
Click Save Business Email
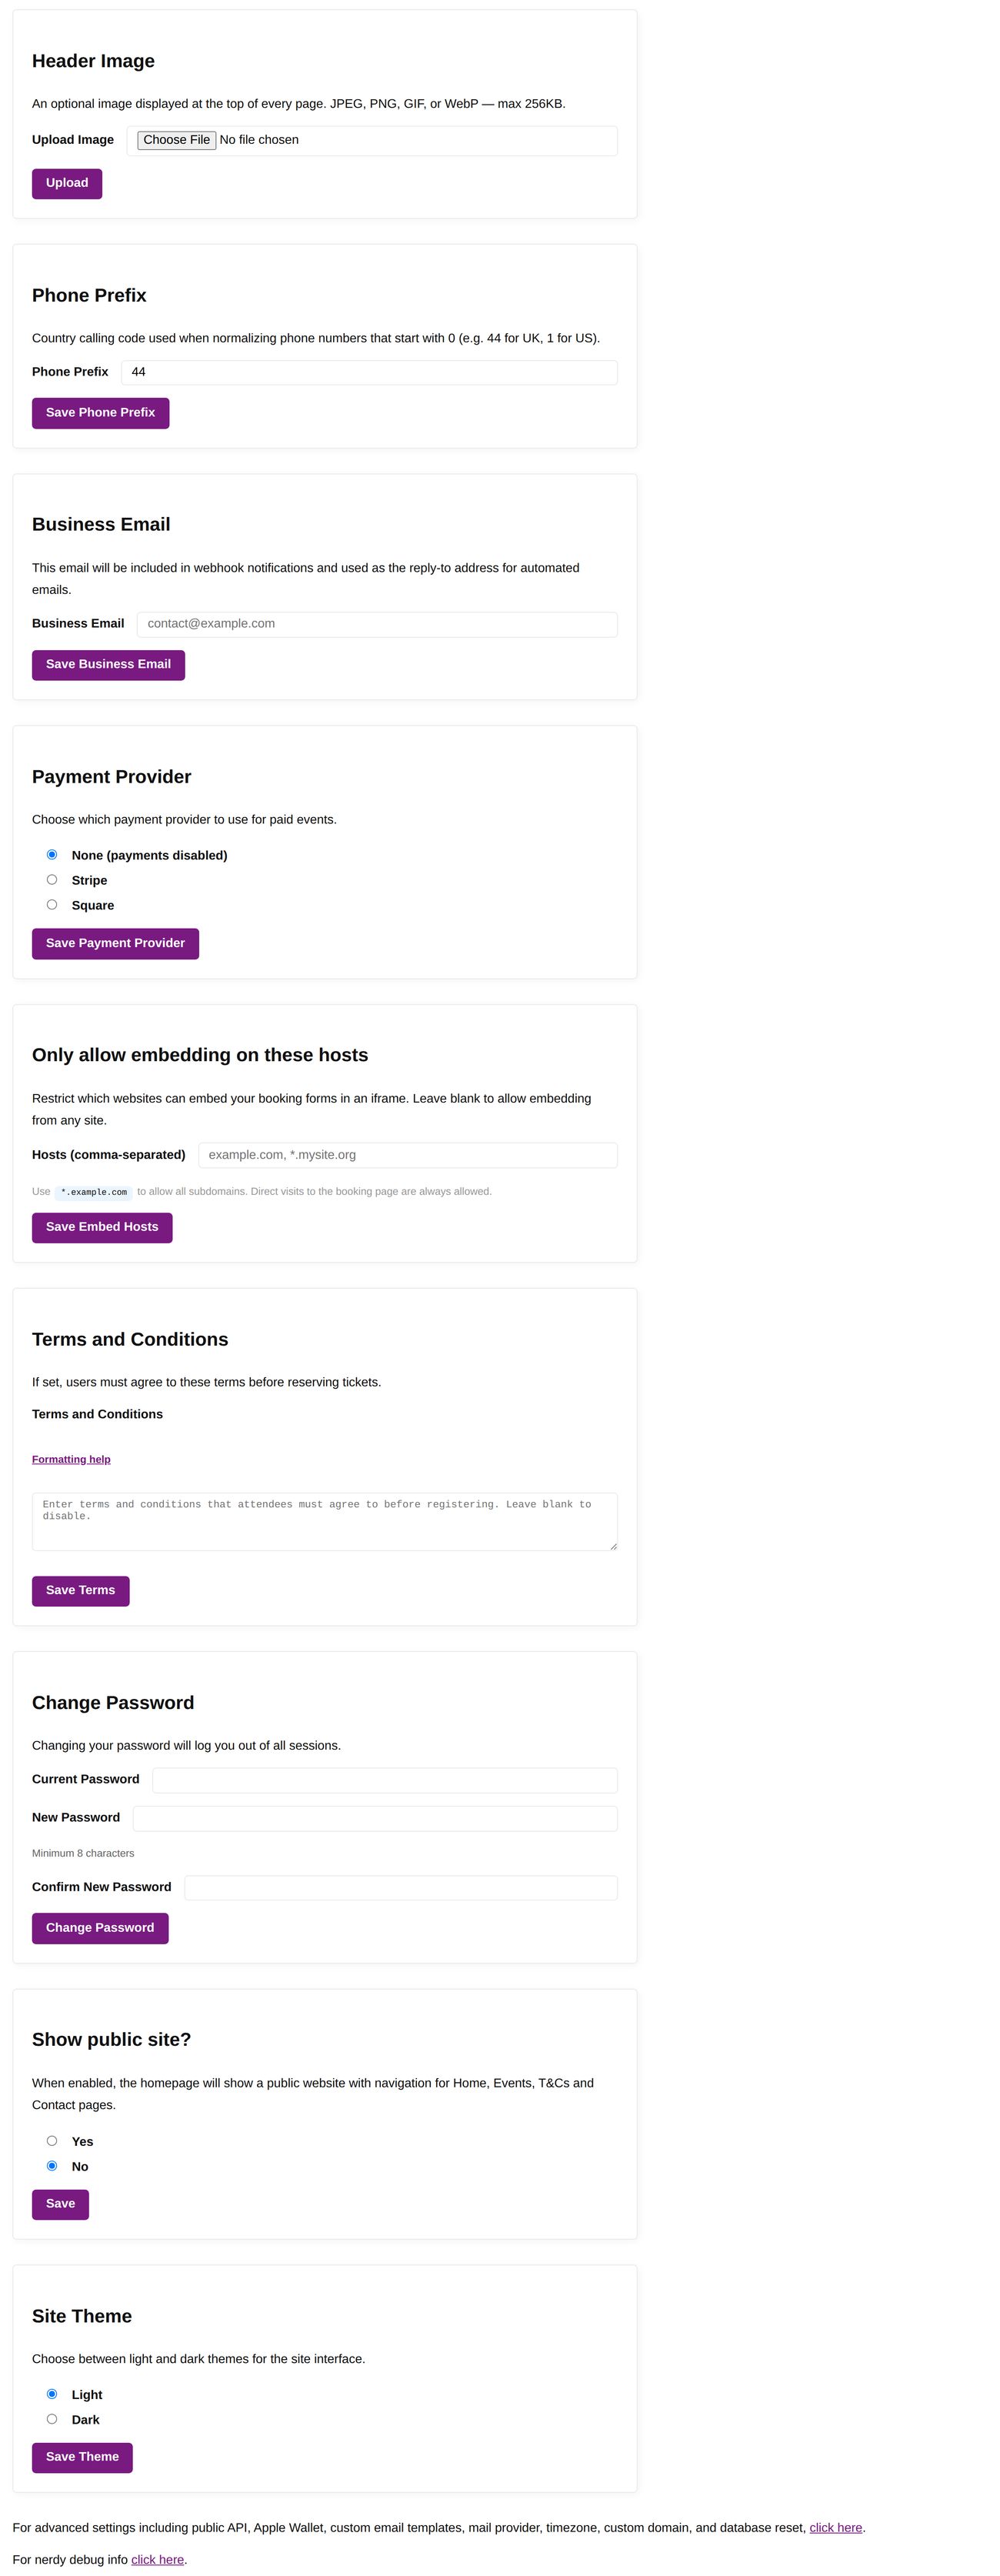108,664
